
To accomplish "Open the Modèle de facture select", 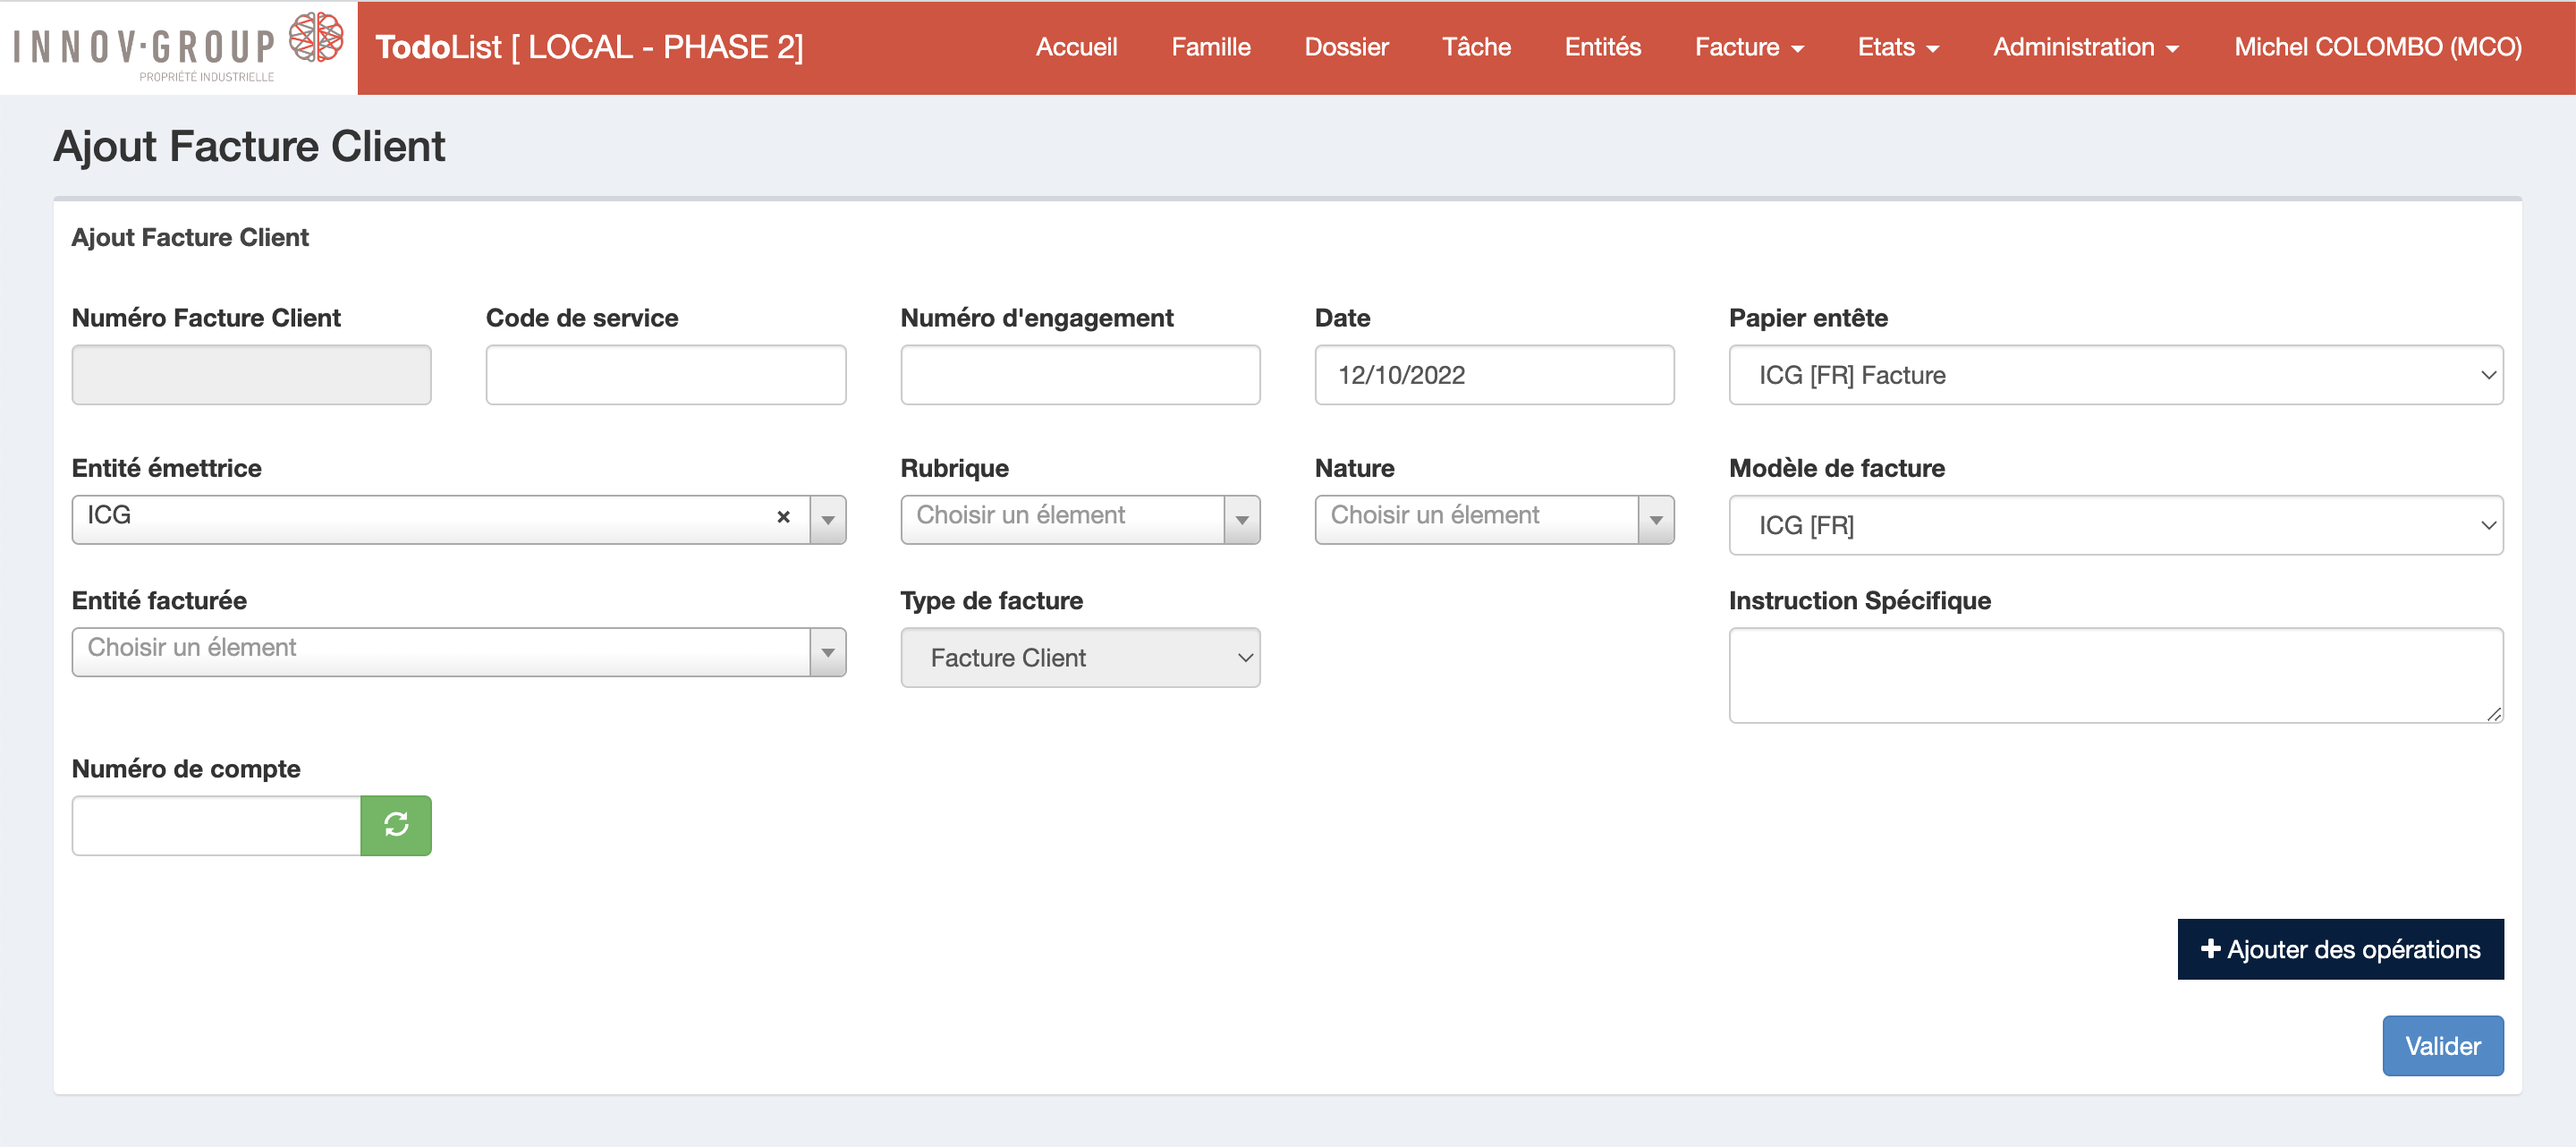I will click(x=2116, y=525).
